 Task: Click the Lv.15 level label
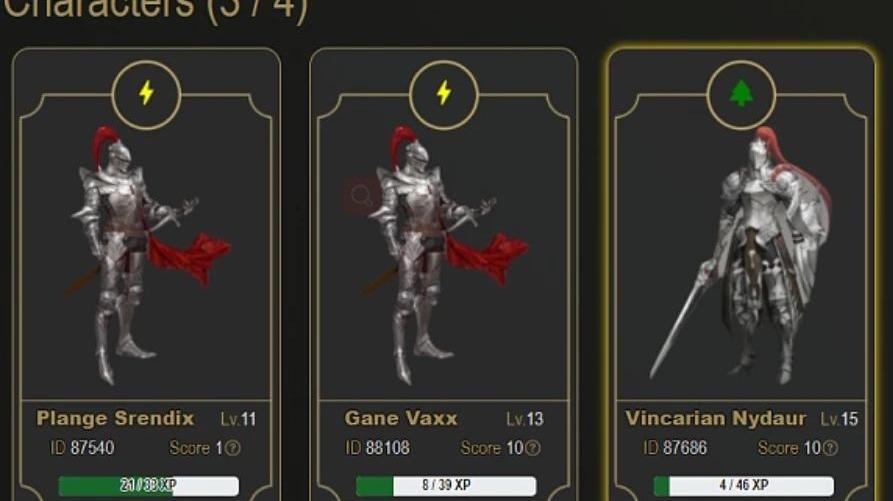click(x=839, y=420)
